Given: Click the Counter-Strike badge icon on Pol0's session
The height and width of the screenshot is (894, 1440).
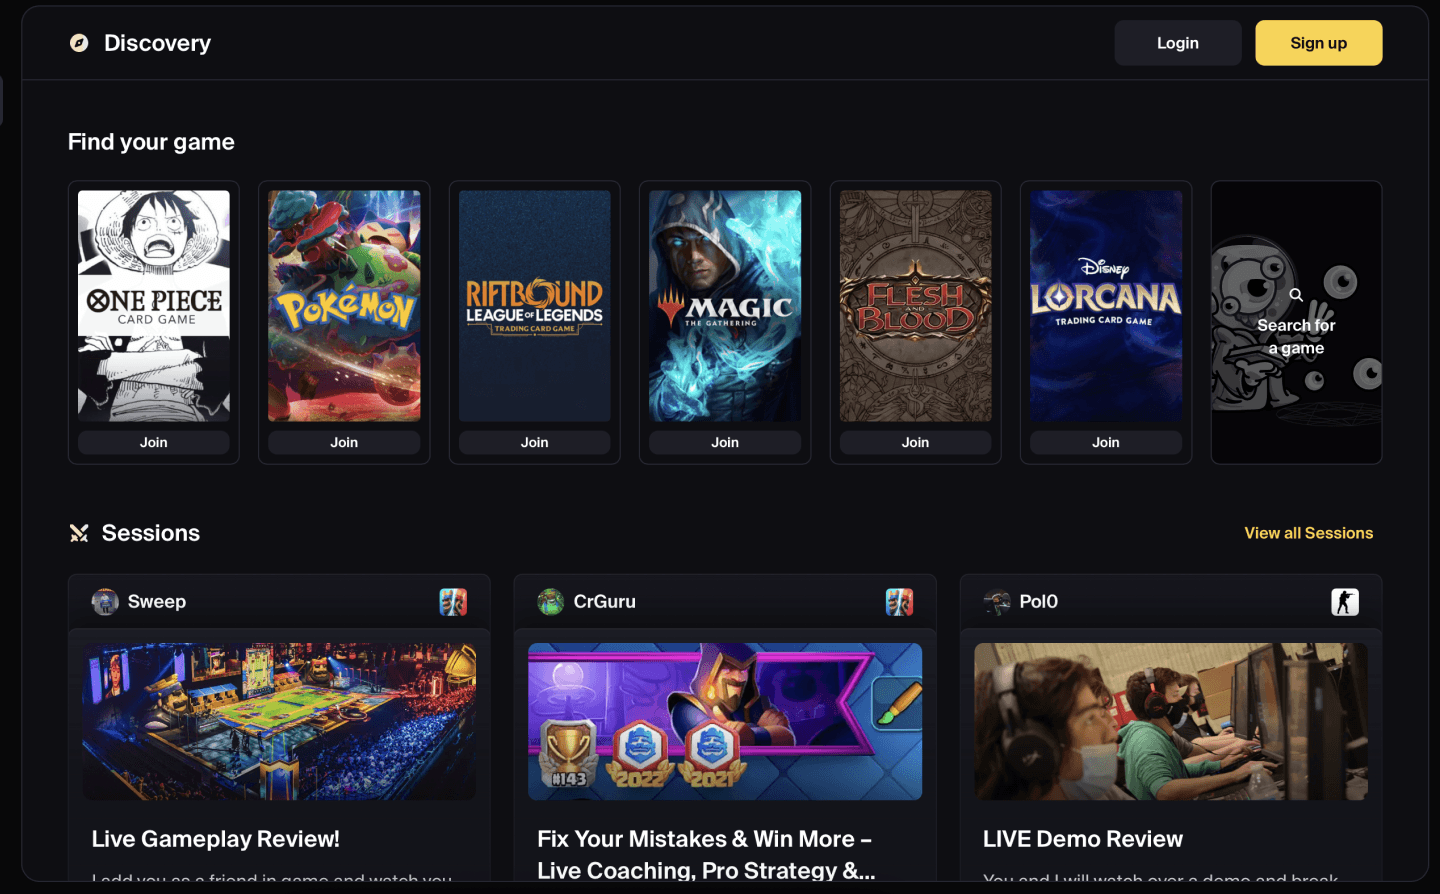Looking at the screenshot, I should coord(1345,602).
